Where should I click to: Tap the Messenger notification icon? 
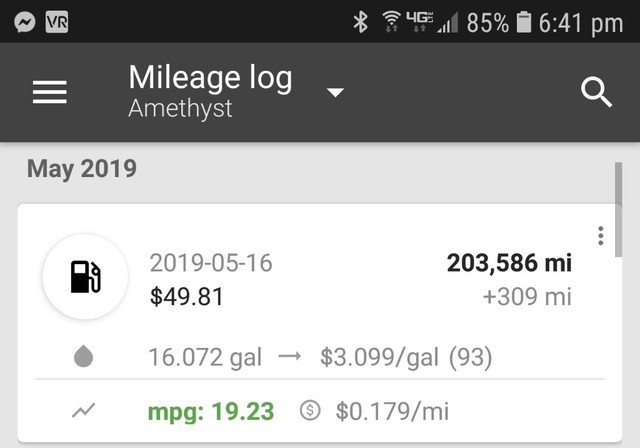pyautogui.click(x=24, y=22)
